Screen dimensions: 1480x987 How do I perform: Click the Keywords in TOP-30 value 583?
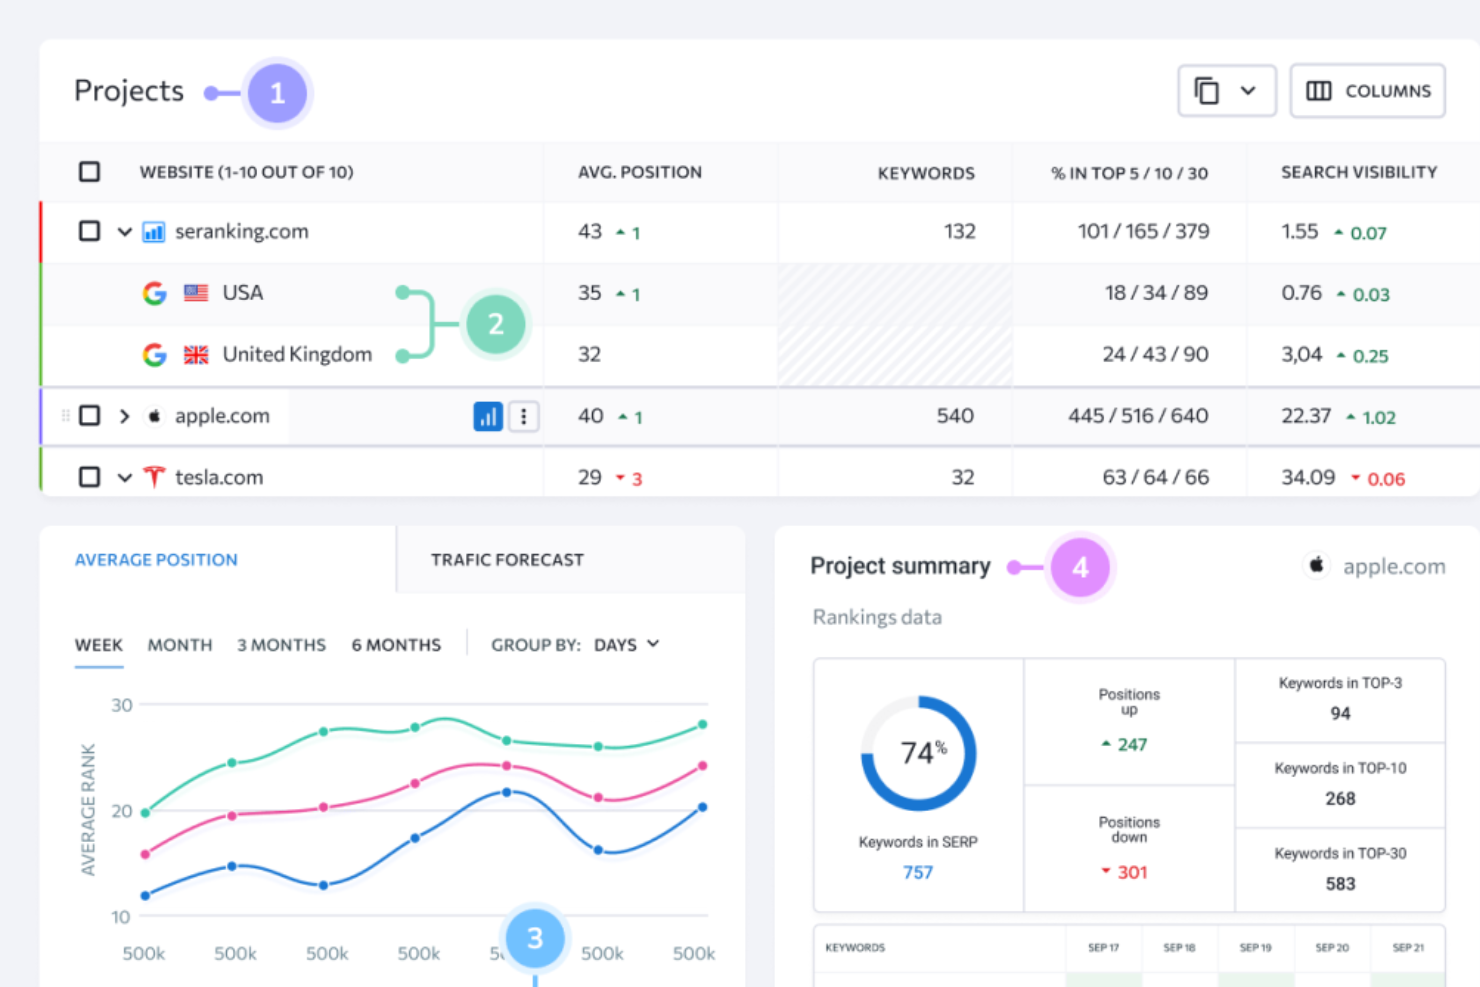pos(1340,884)
